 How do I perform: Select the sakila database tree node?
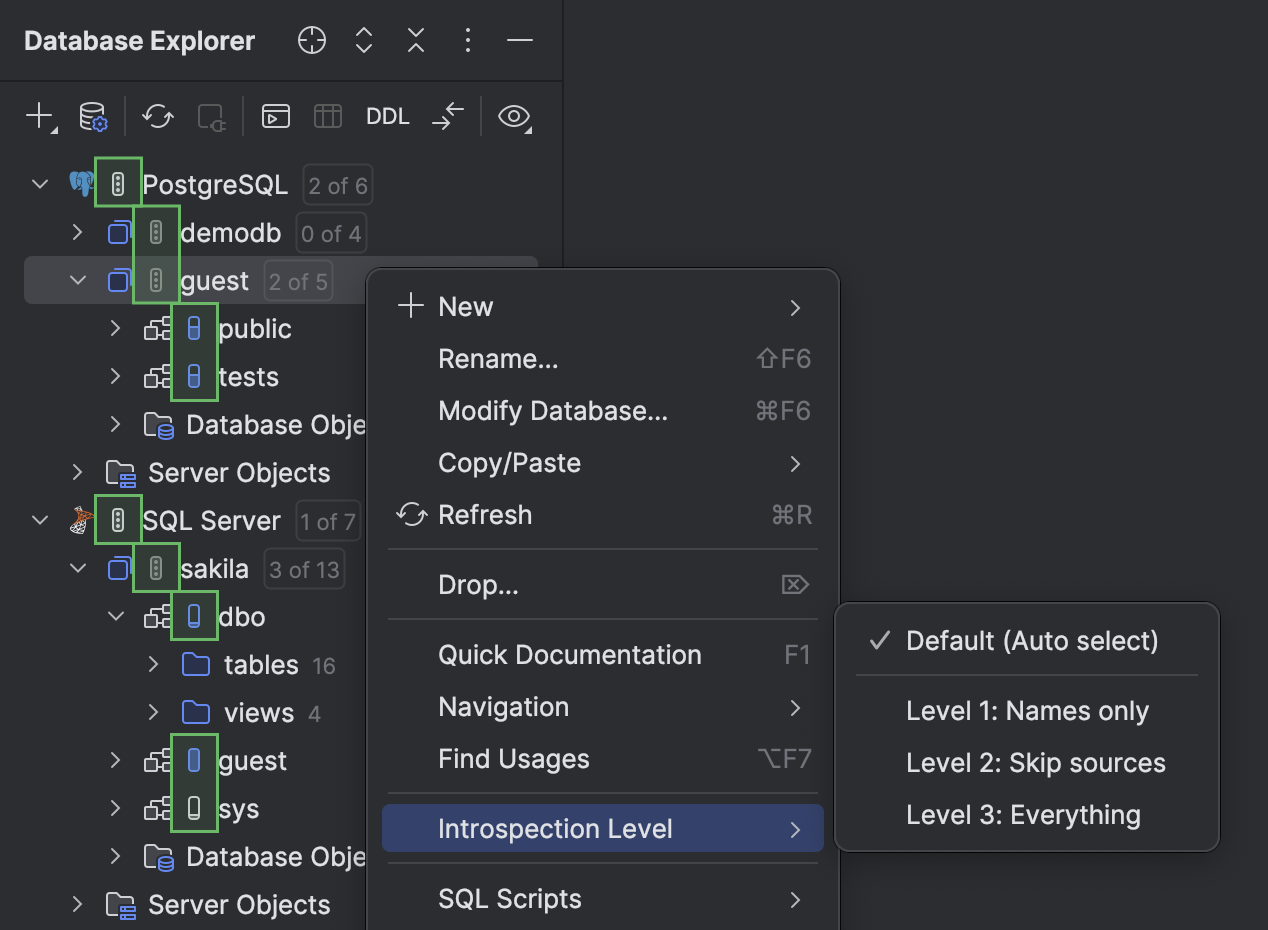214,568
